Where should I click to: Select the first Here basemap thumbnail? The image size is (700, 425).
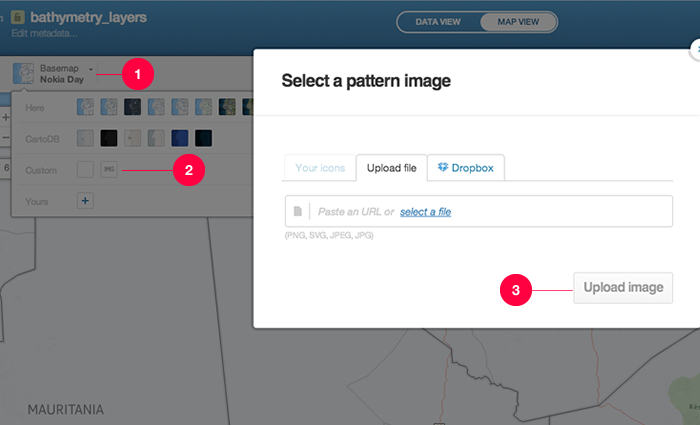coord(85,107)
